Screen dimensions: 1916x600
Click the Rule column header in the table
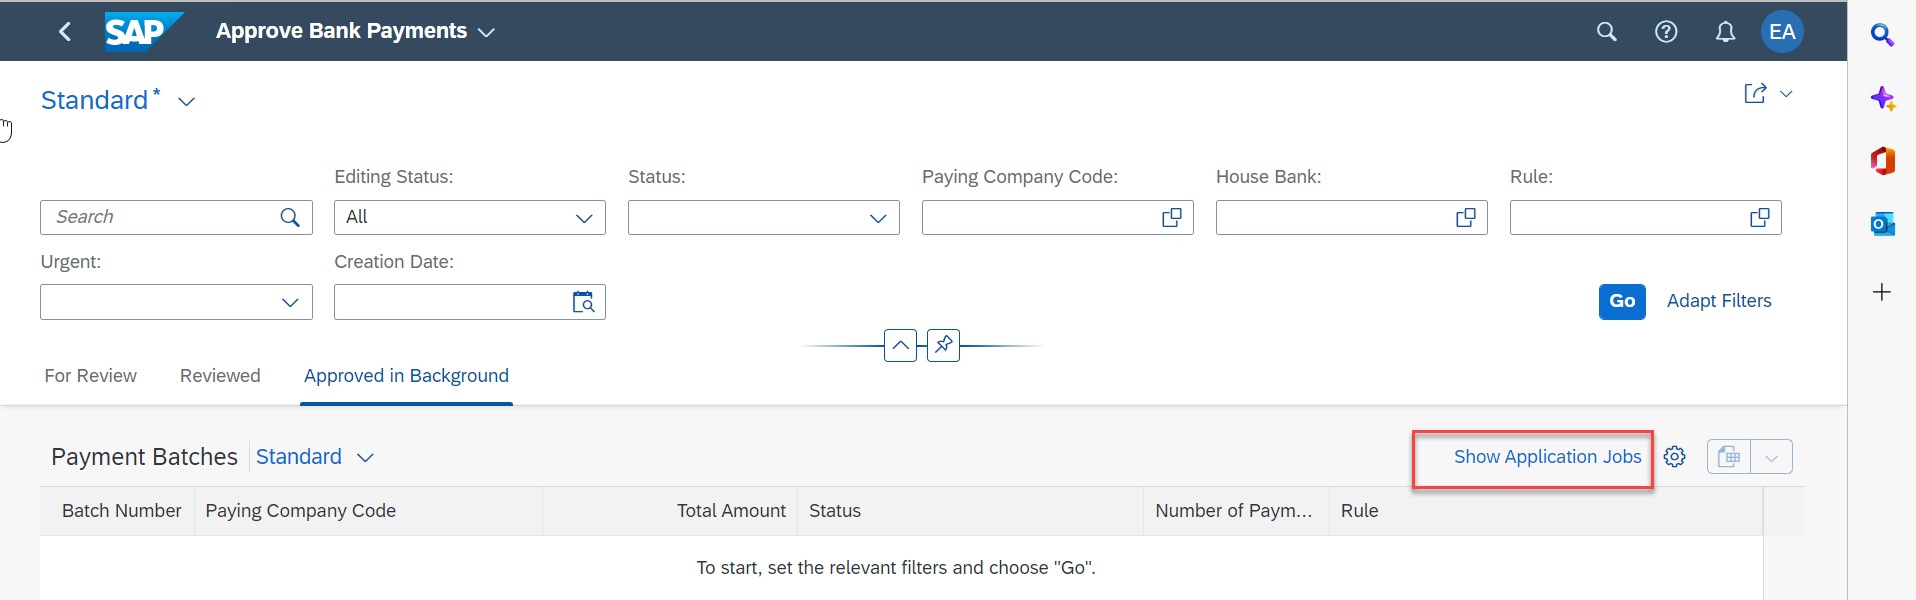coord(1546,511)
